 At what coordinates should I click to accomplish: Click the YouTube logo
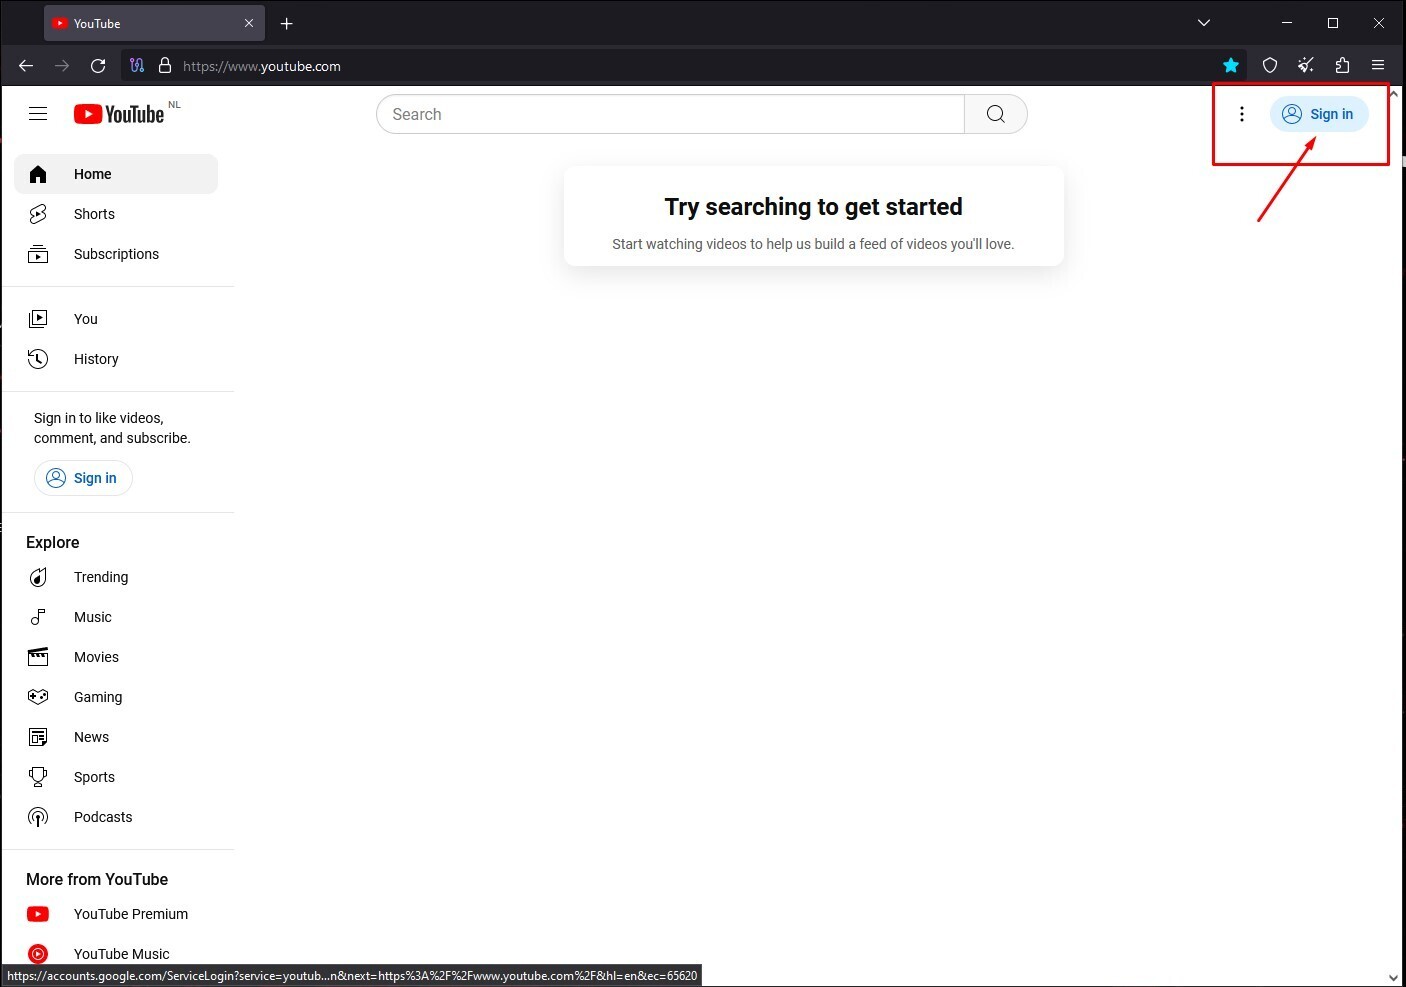119,114
